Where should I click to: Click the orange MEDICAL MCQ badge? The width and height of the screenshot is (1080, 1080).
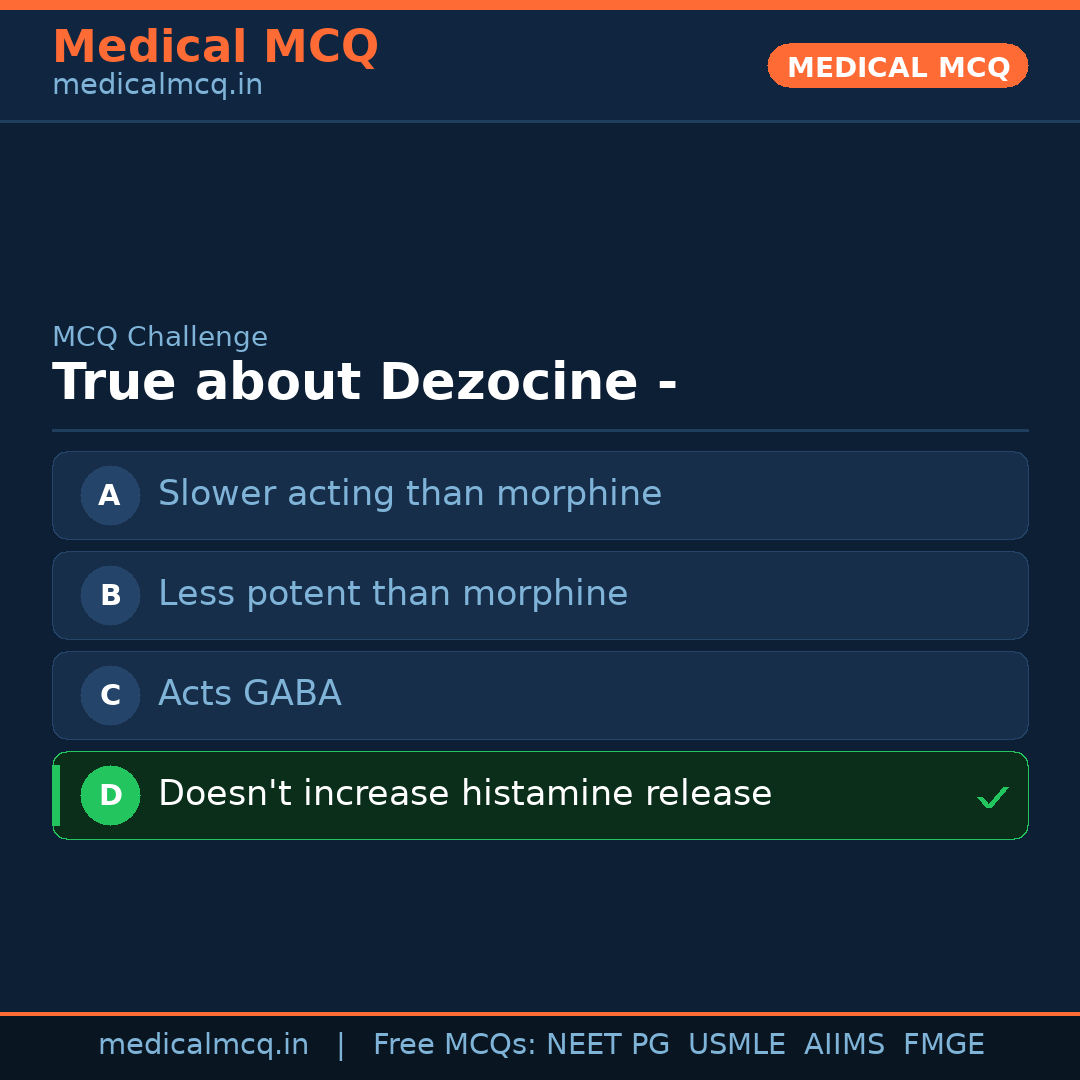(897, 66)
